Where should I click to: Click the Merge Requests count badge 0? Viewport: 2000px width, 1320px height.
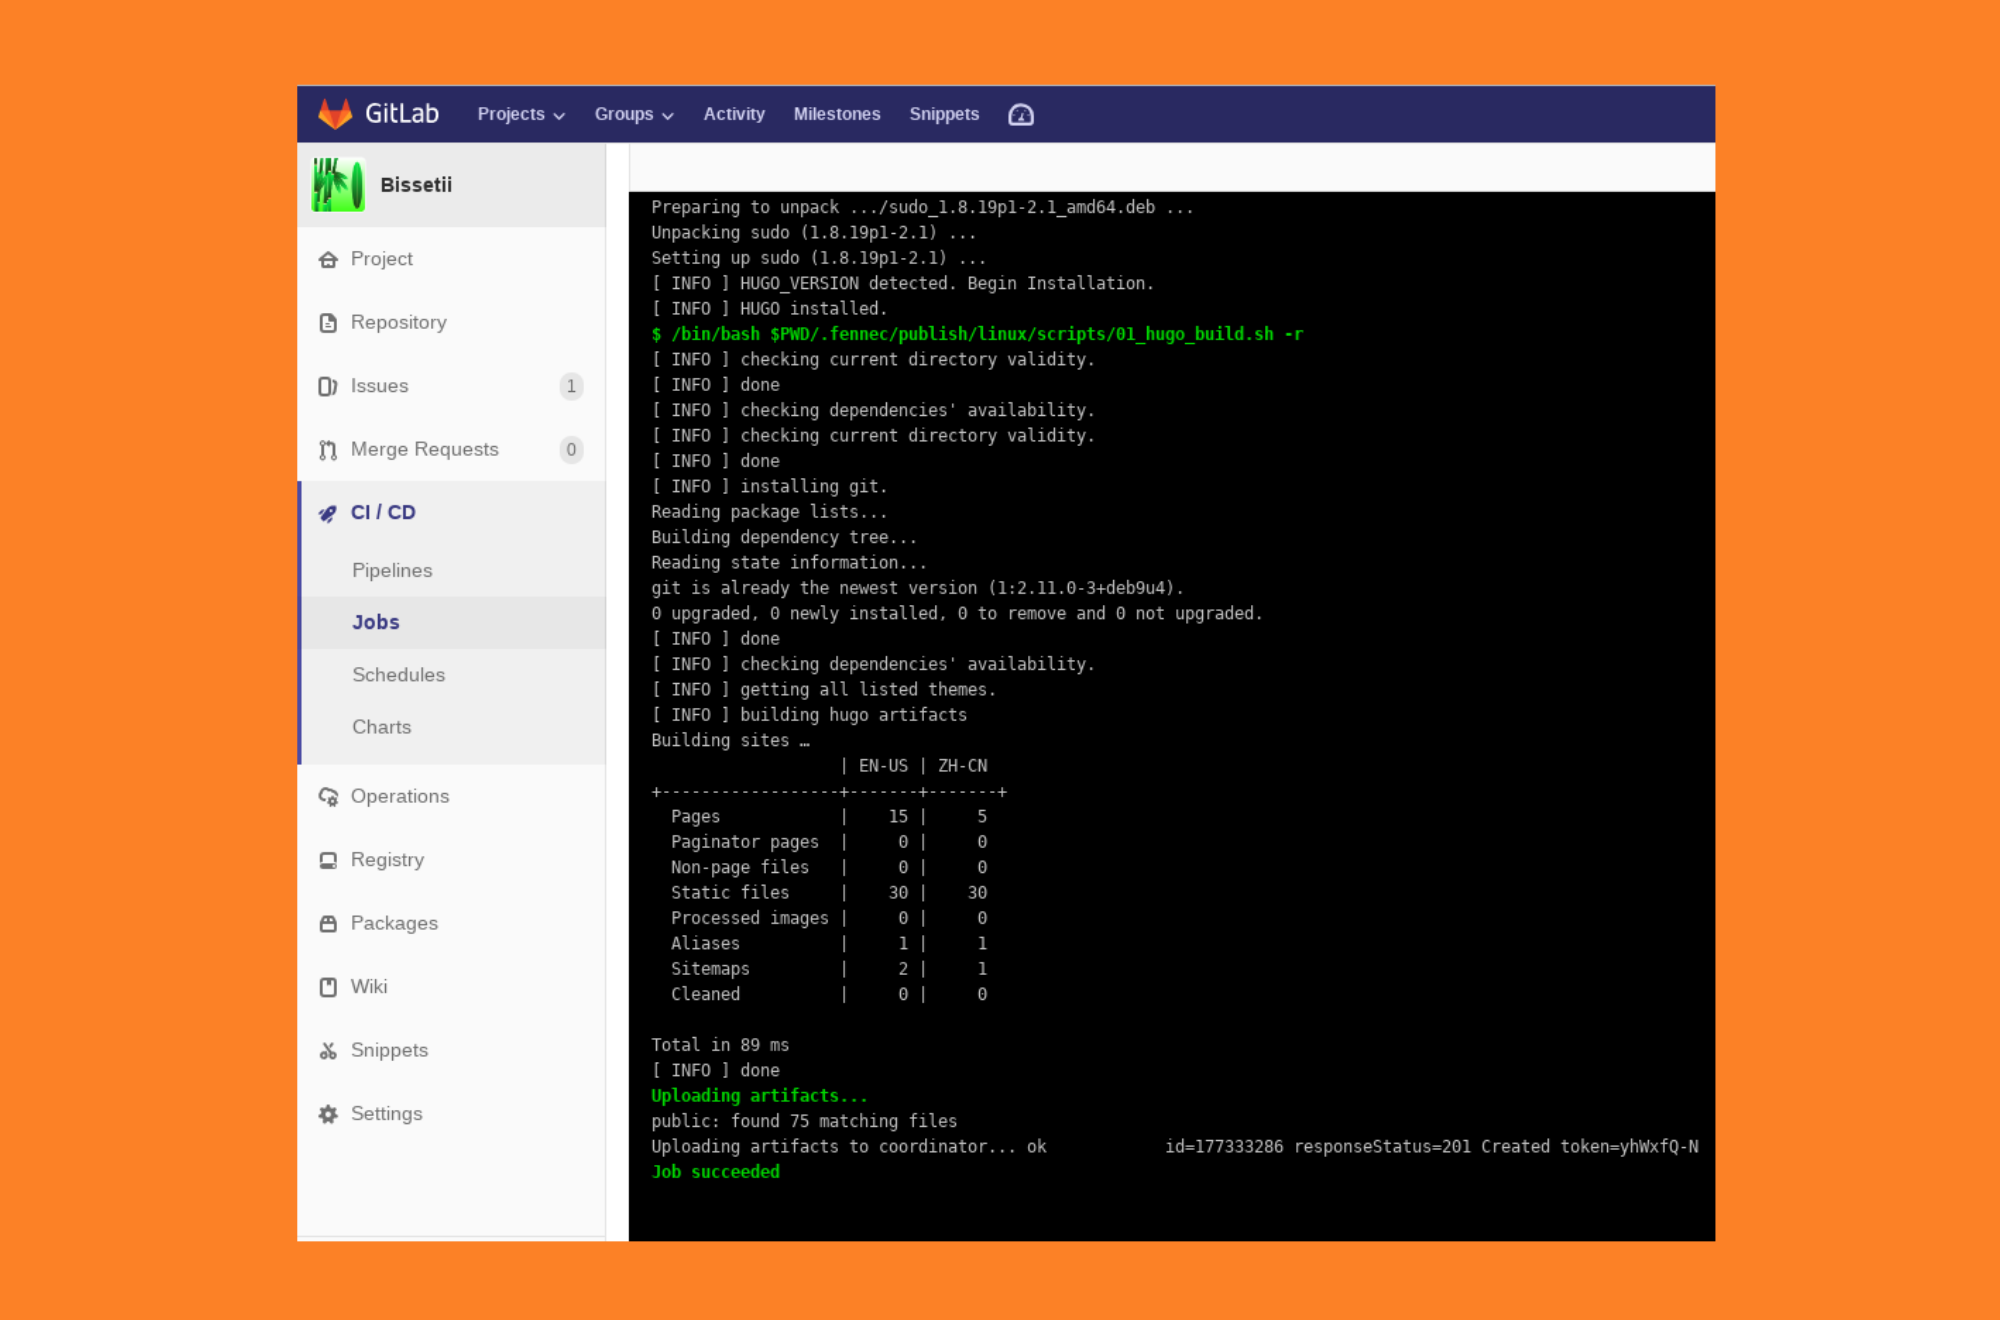(x=571, y=450)
